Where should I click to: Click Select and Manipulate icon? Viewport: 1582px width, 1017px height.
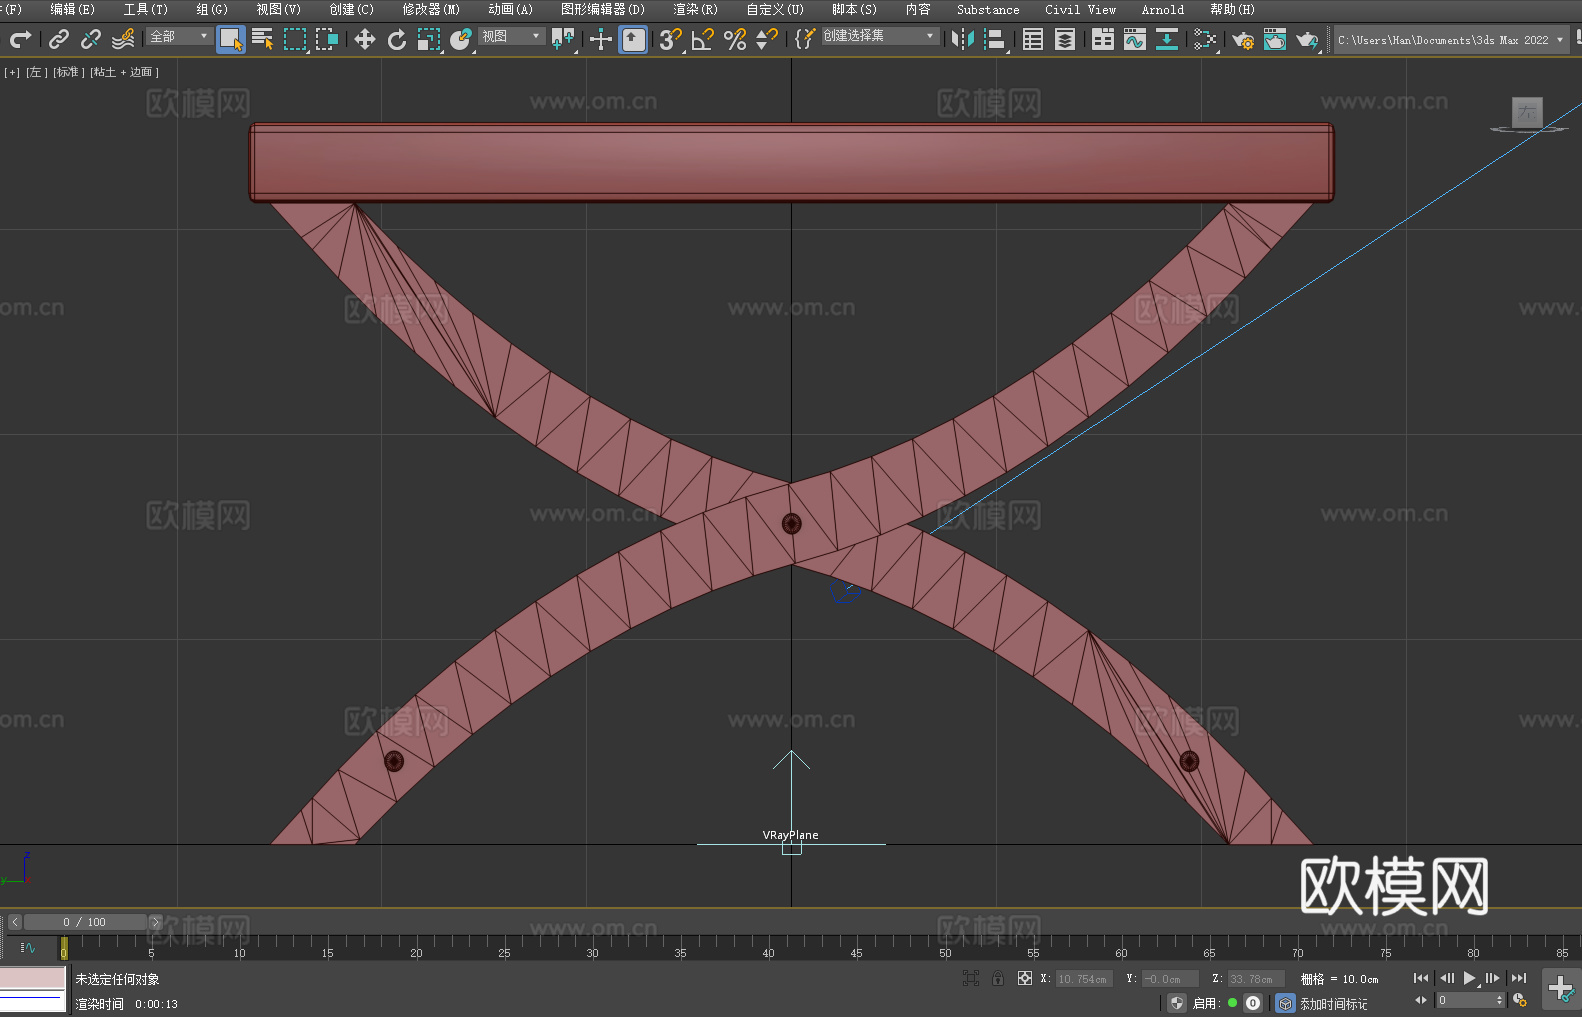601,39
